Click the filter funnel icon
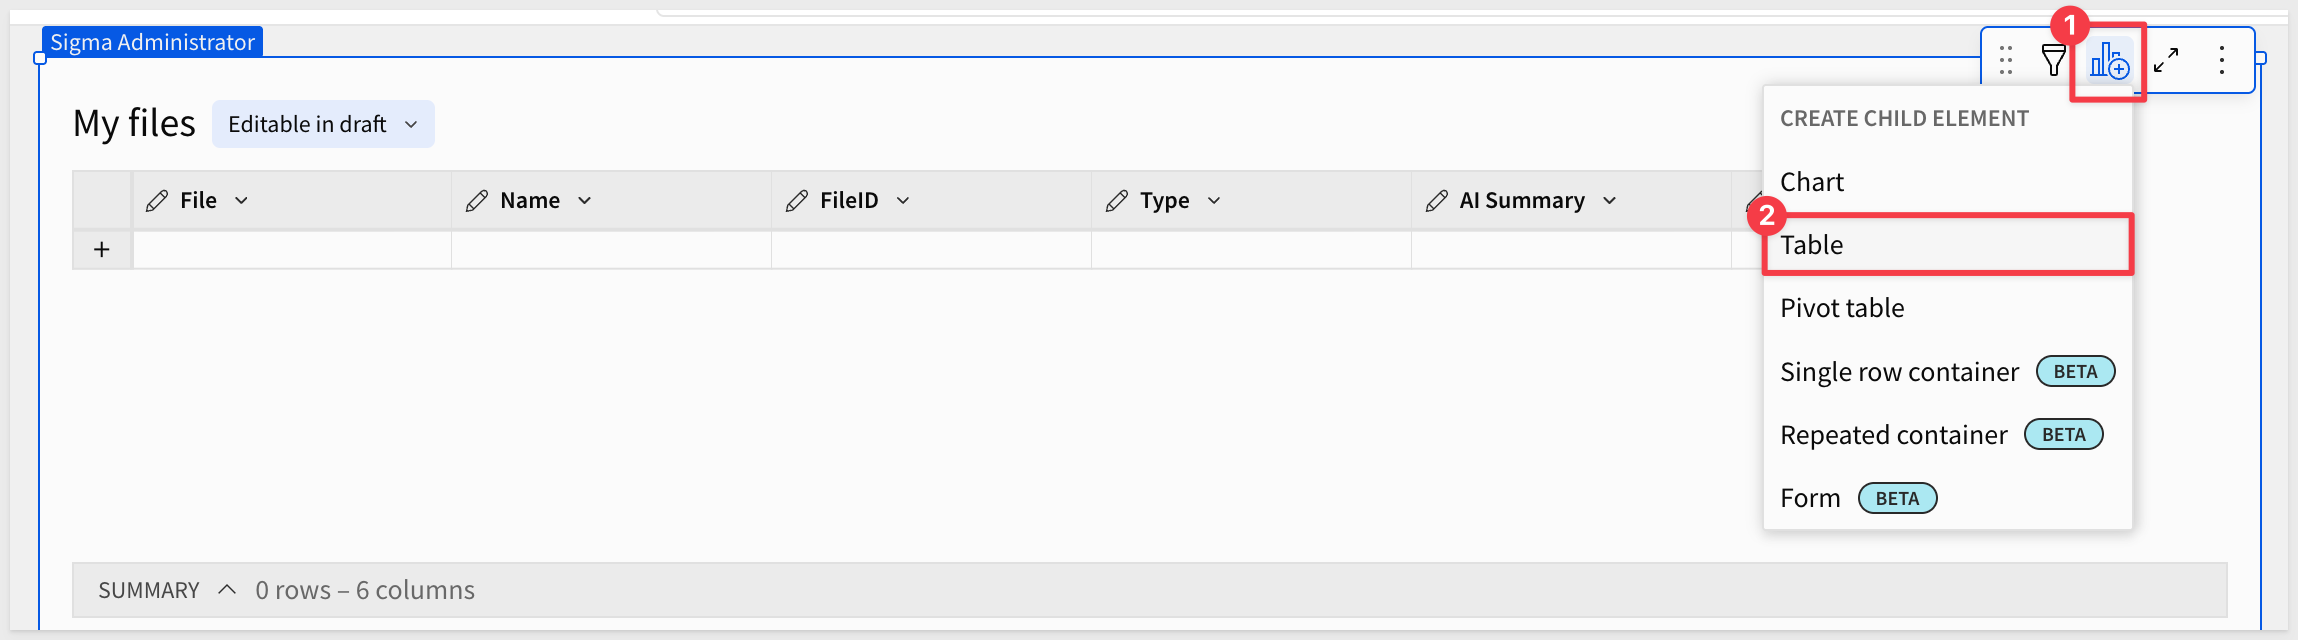Viewport: 2298px width, 640px height. [x=2053, y=60]
